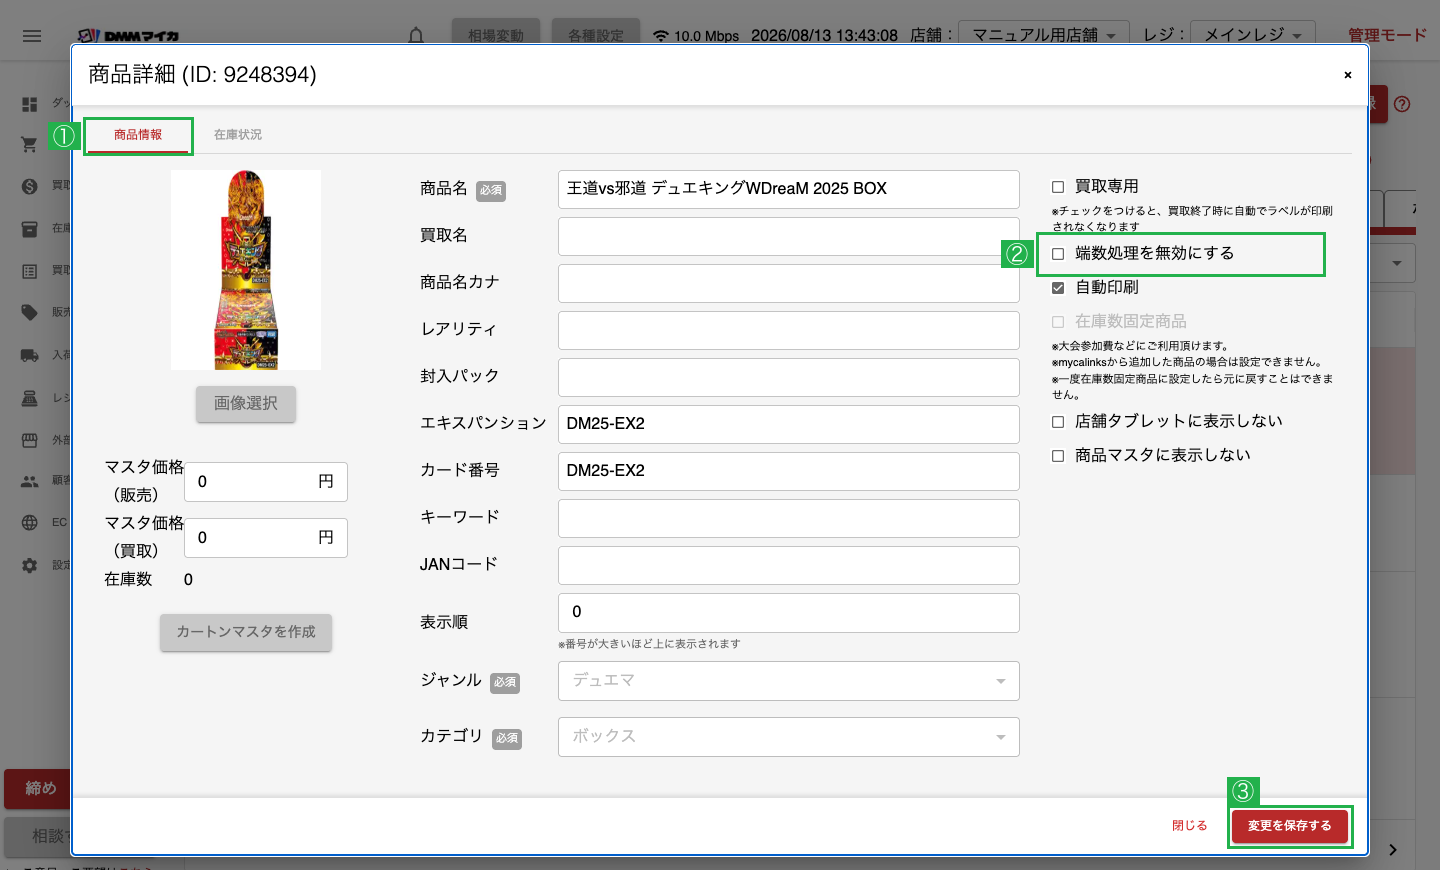Tick 店舗タブレットに表示しない checkbox

(x=1058, y=422)
